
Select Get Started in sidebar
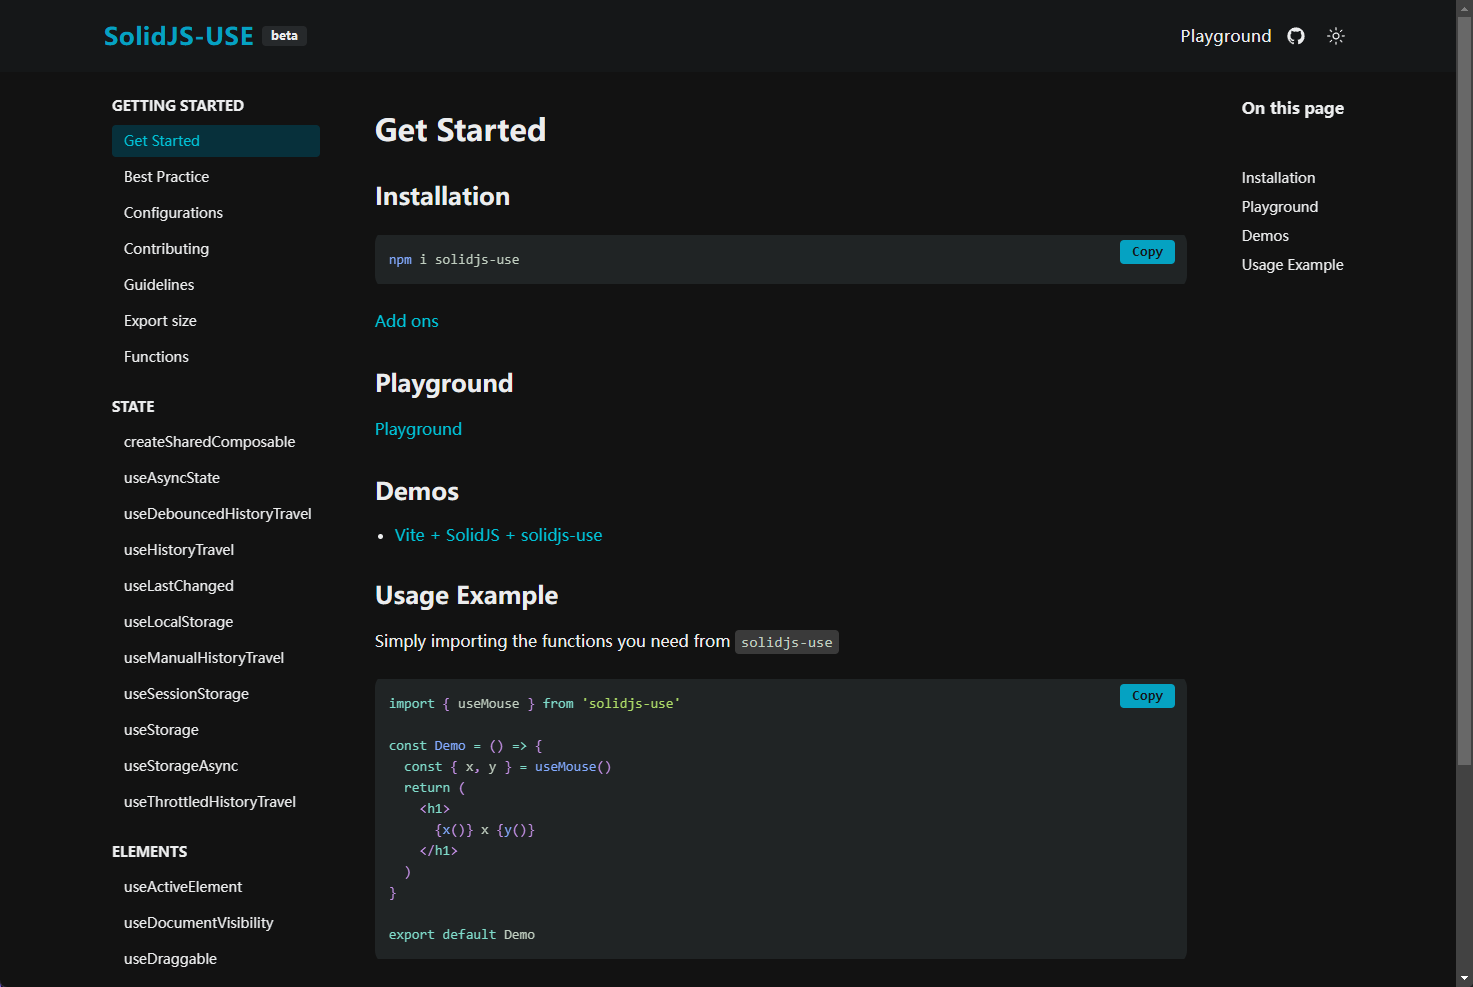216,141
